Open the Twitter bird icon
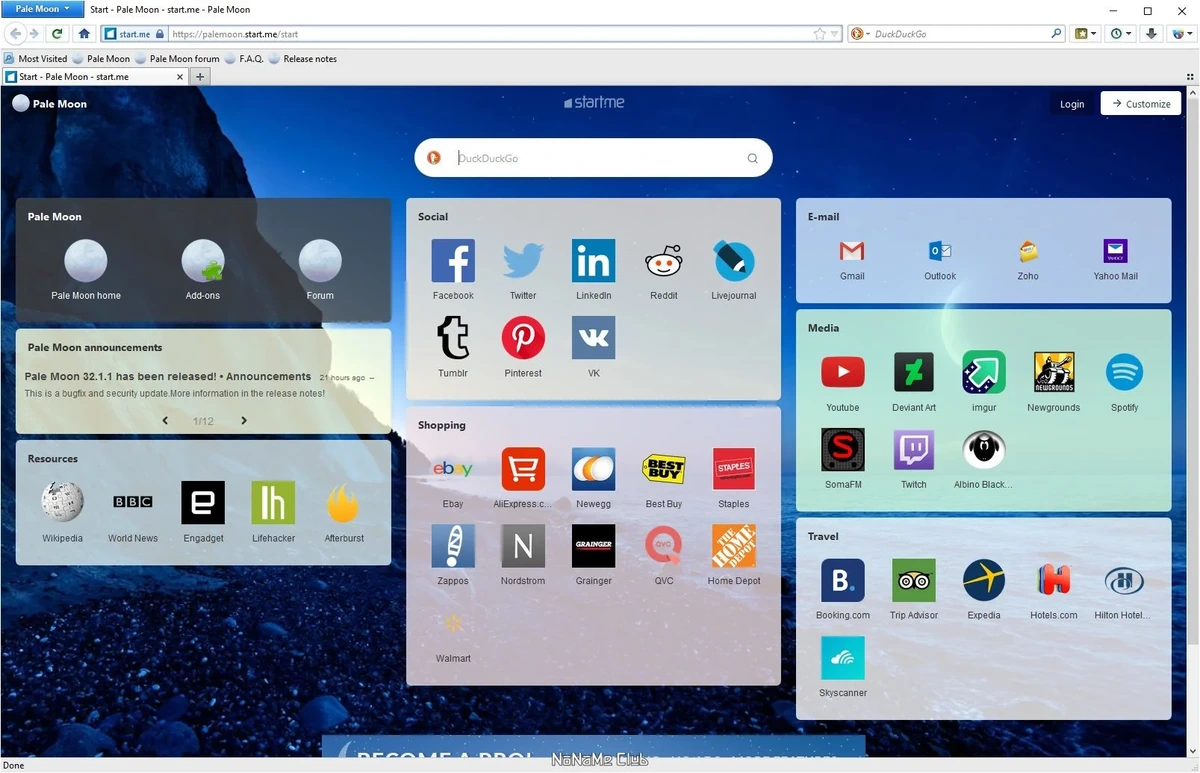This screenshot has width=1200, height=773. tap(523, 261)
